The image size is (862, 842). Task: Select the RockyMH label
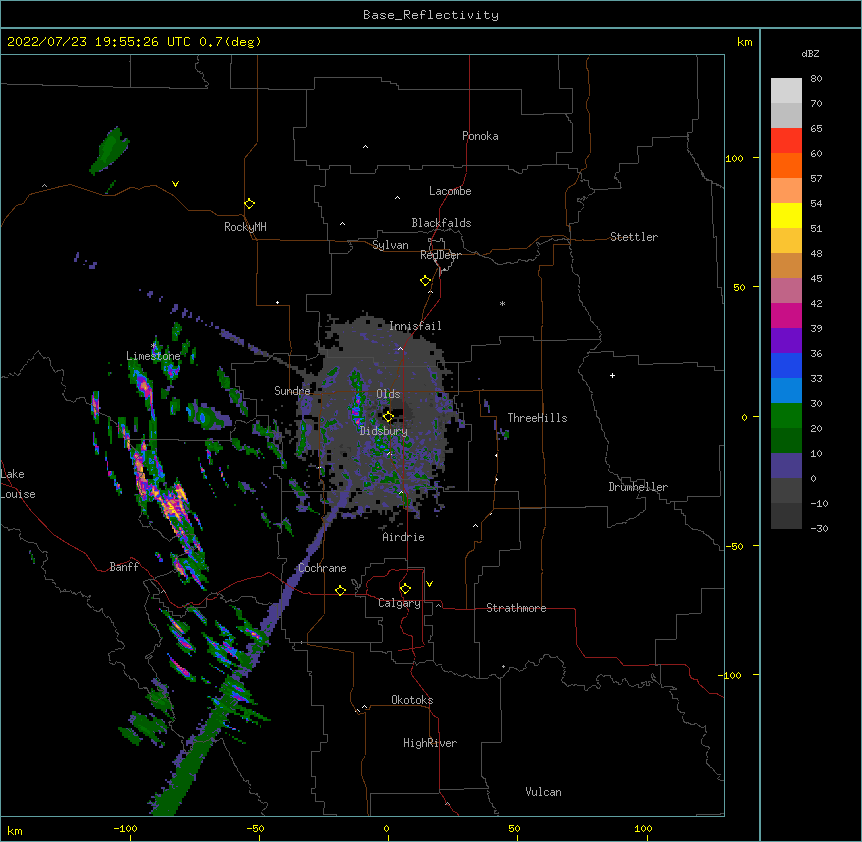(x=245, y=227)
